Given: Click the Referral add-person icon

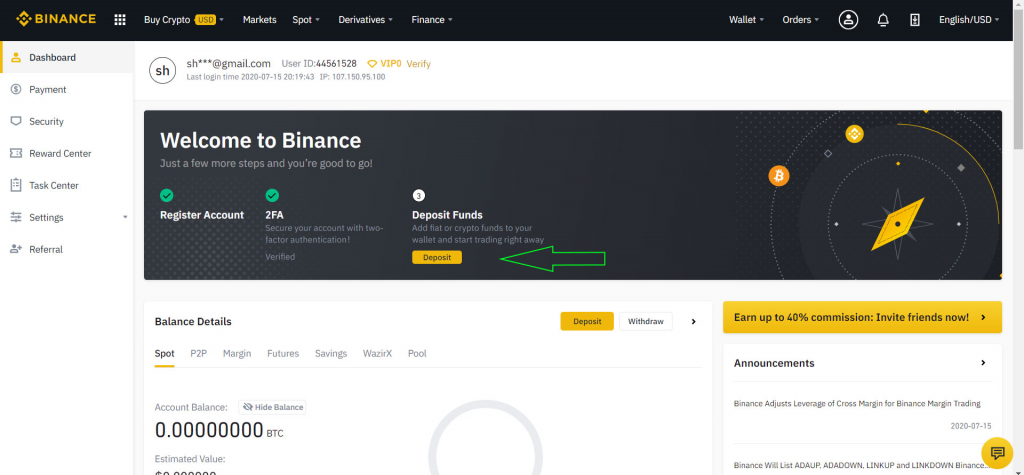Looking at the screenshot, I should (x=16, y=250).
